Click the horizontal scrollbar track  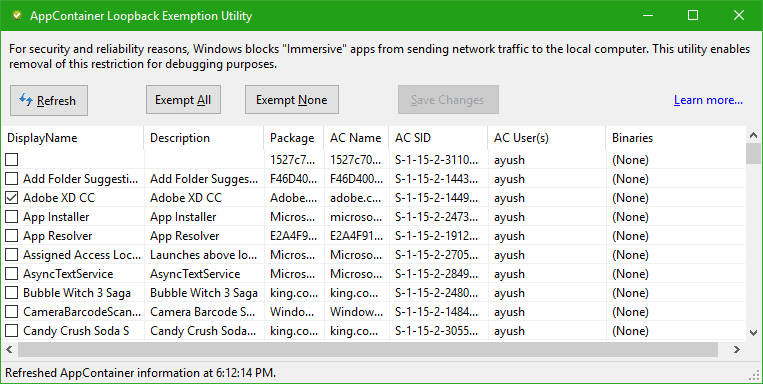pos(368,349)
